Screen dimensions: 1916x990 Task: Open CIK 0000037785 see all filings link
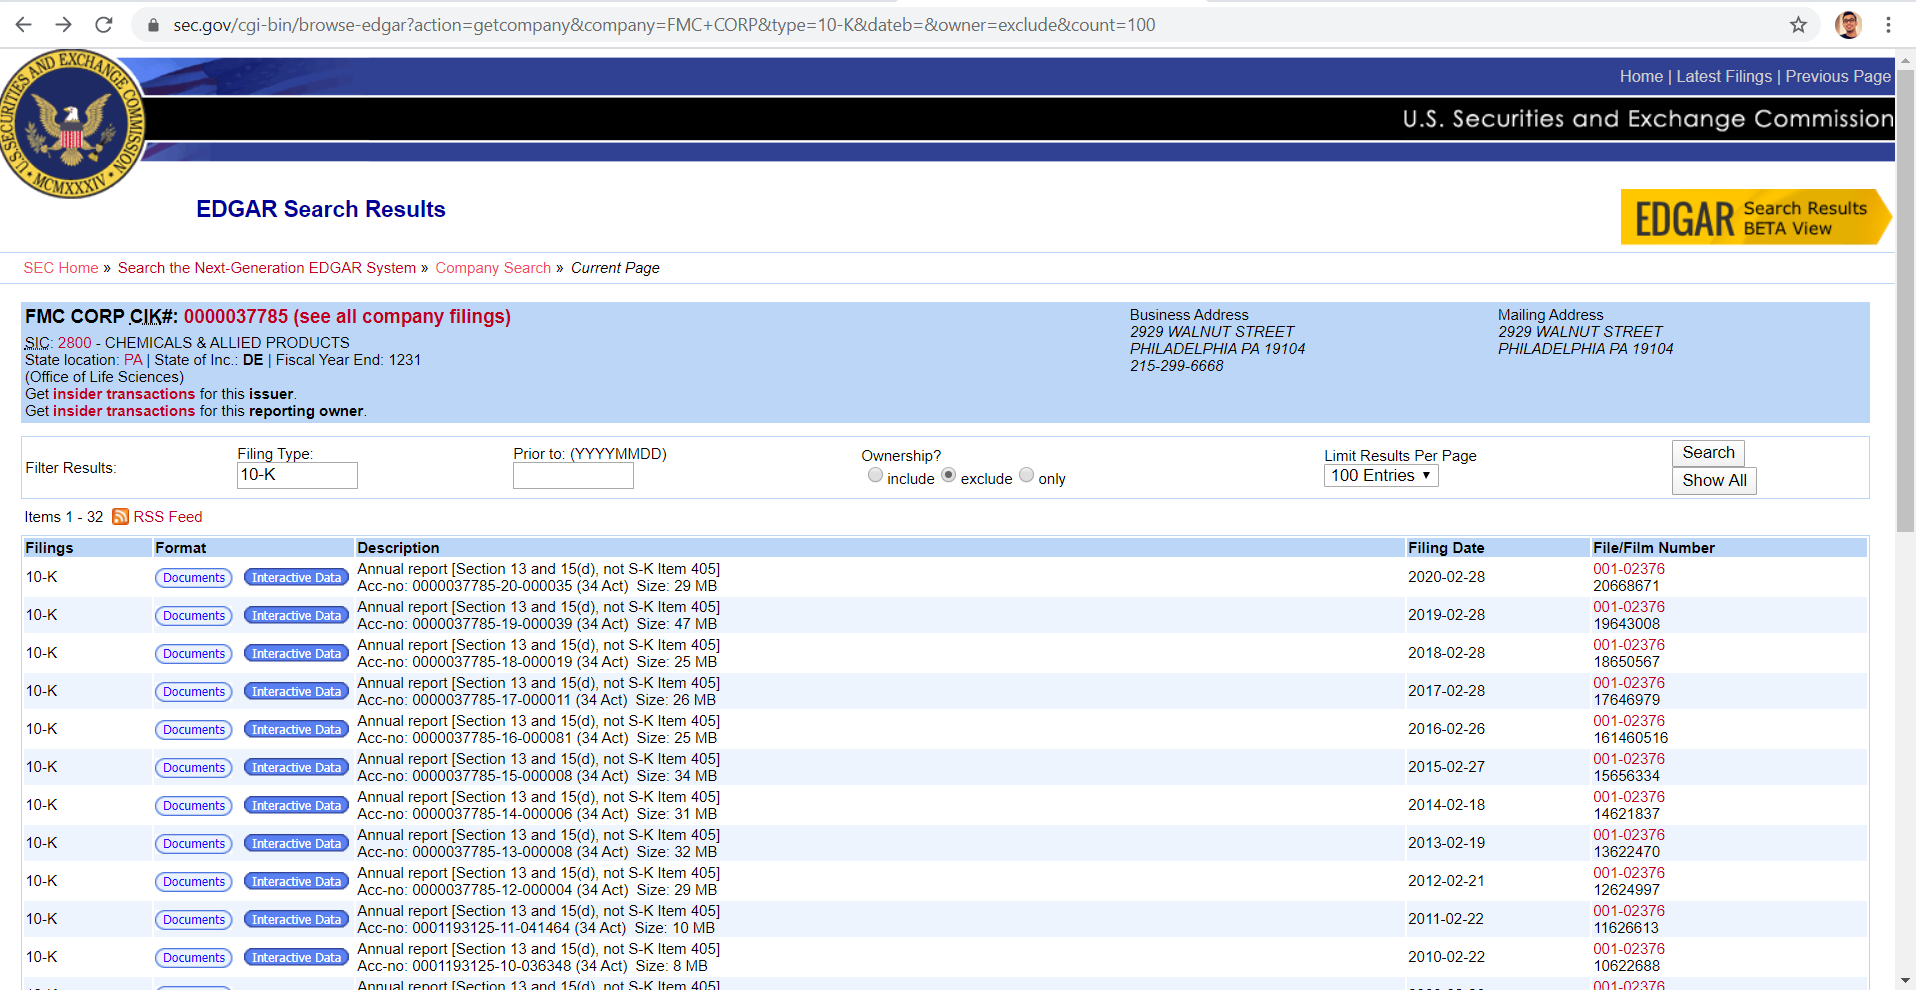click(347, 317)
